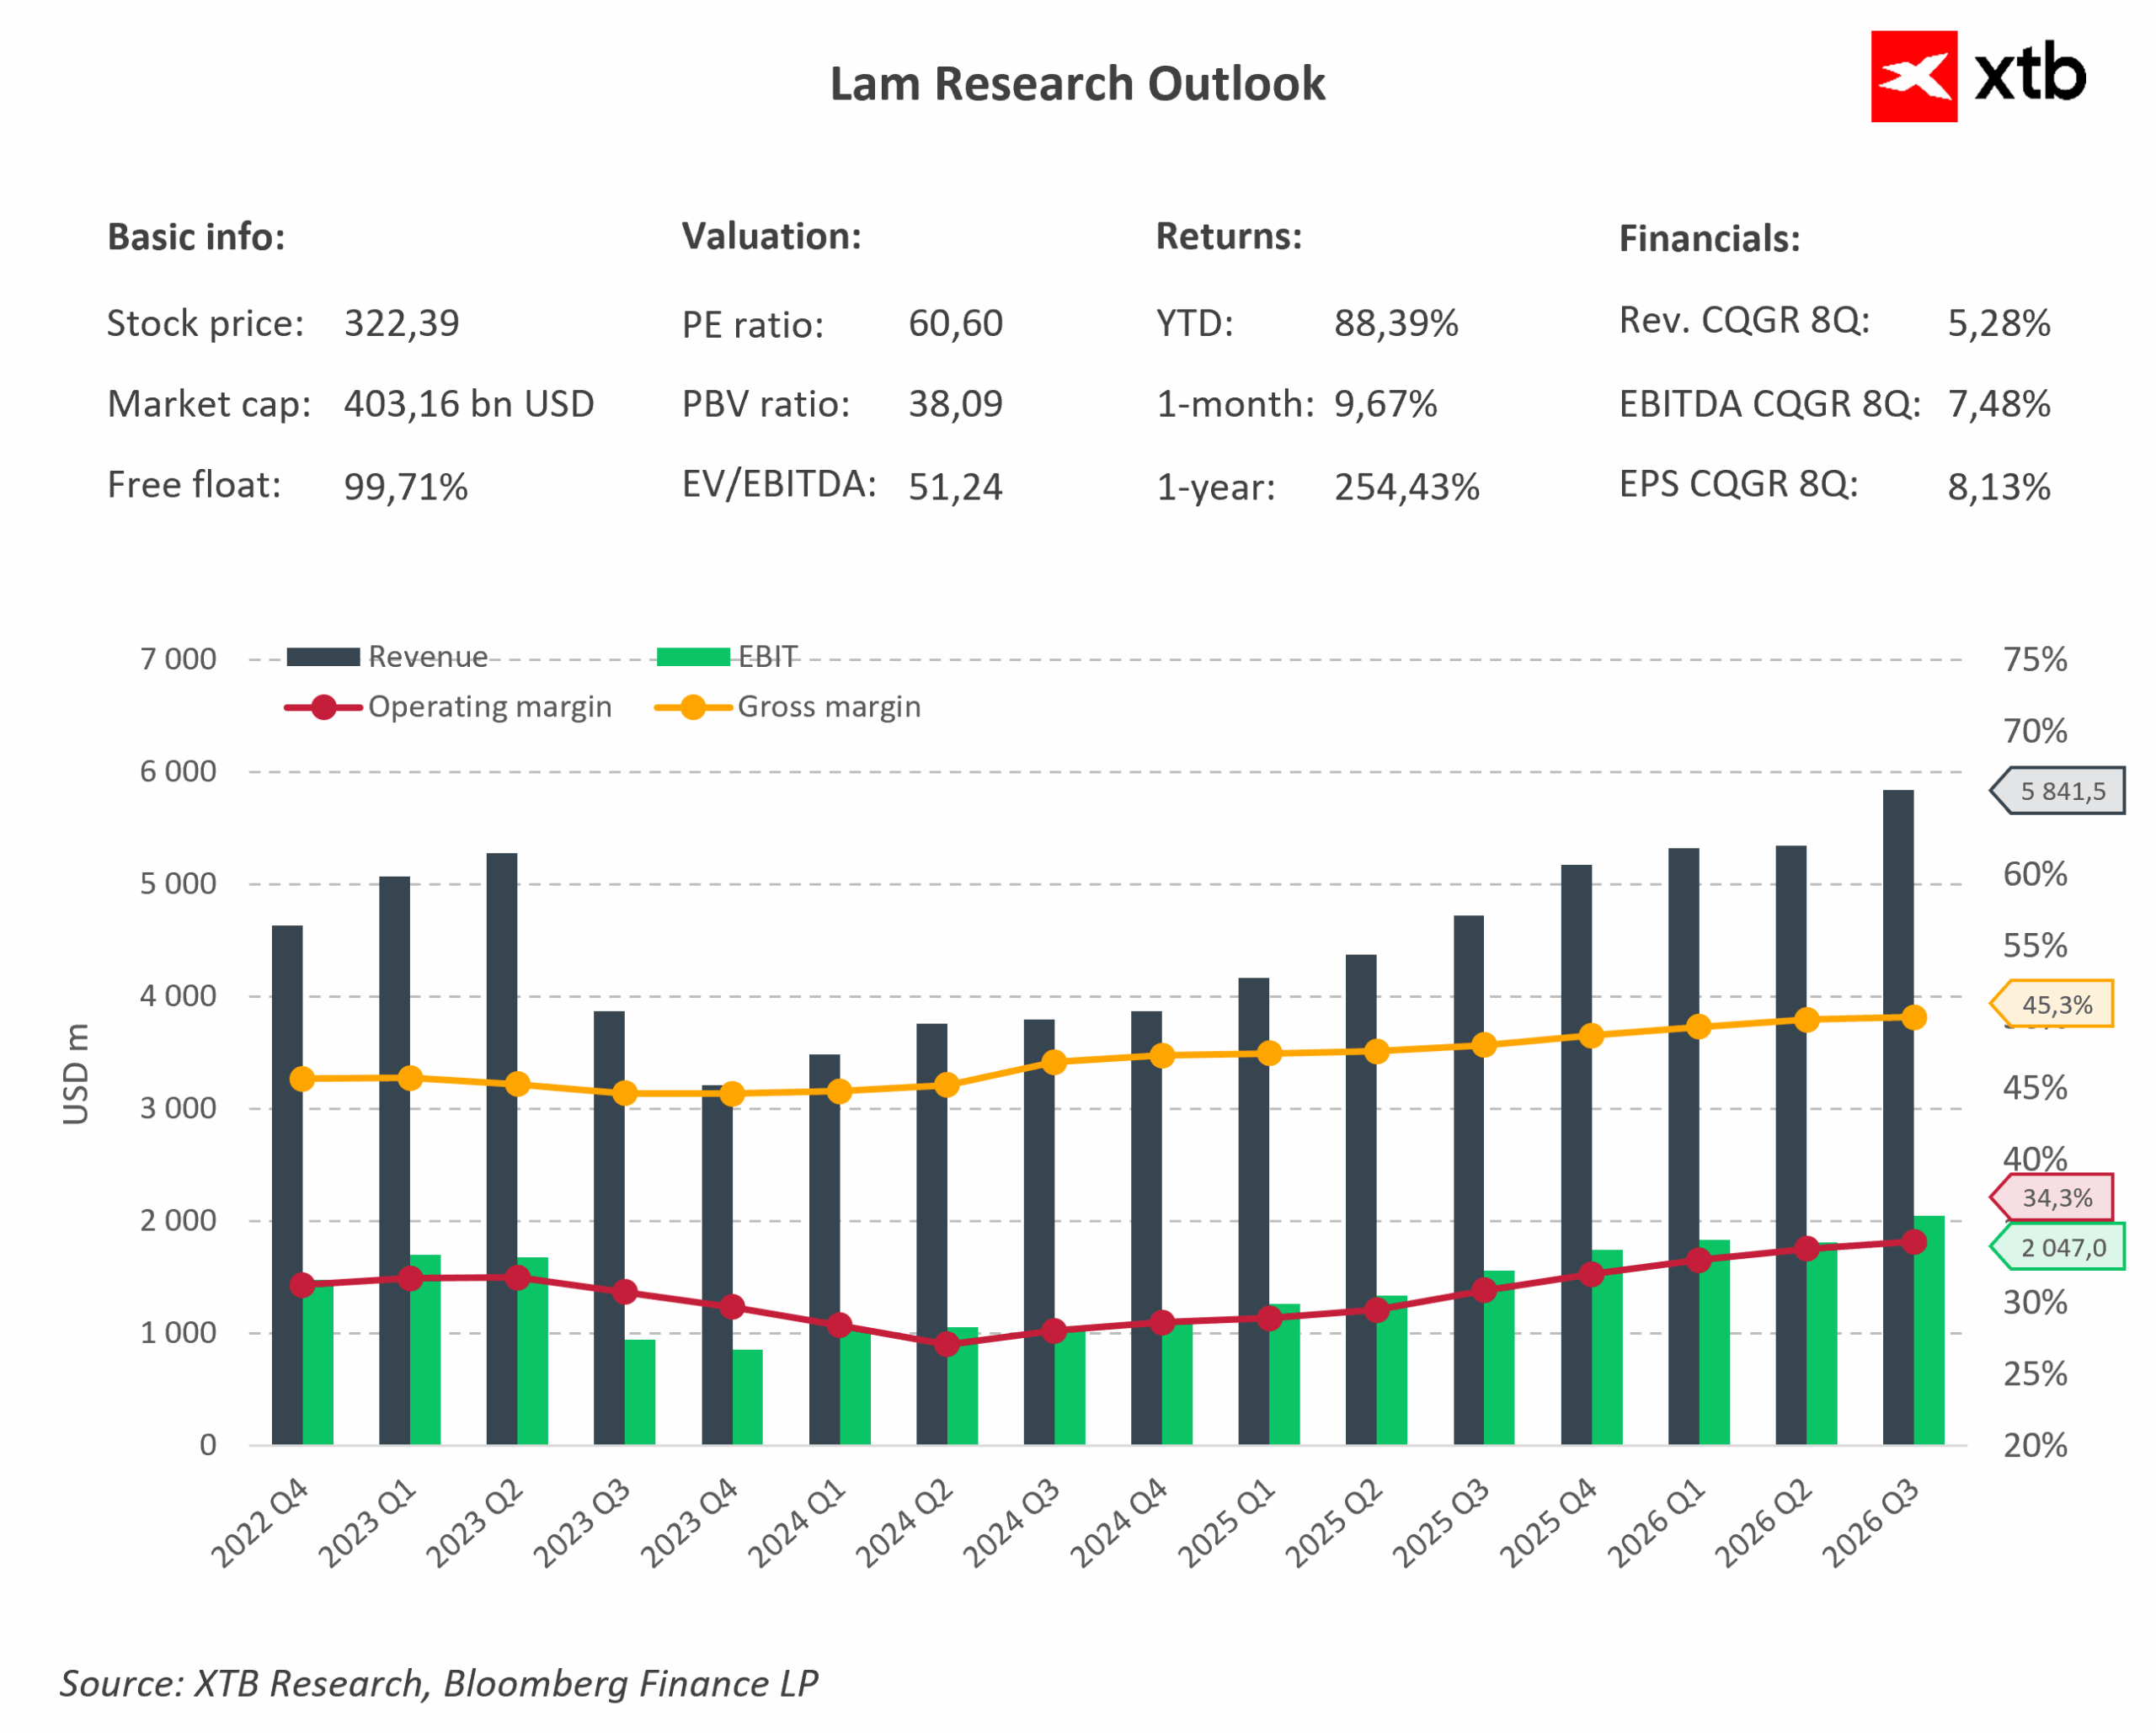This screenshot has width=2156, height=1733.
Task: Click the Returns heading
Action: (1229, 236)
